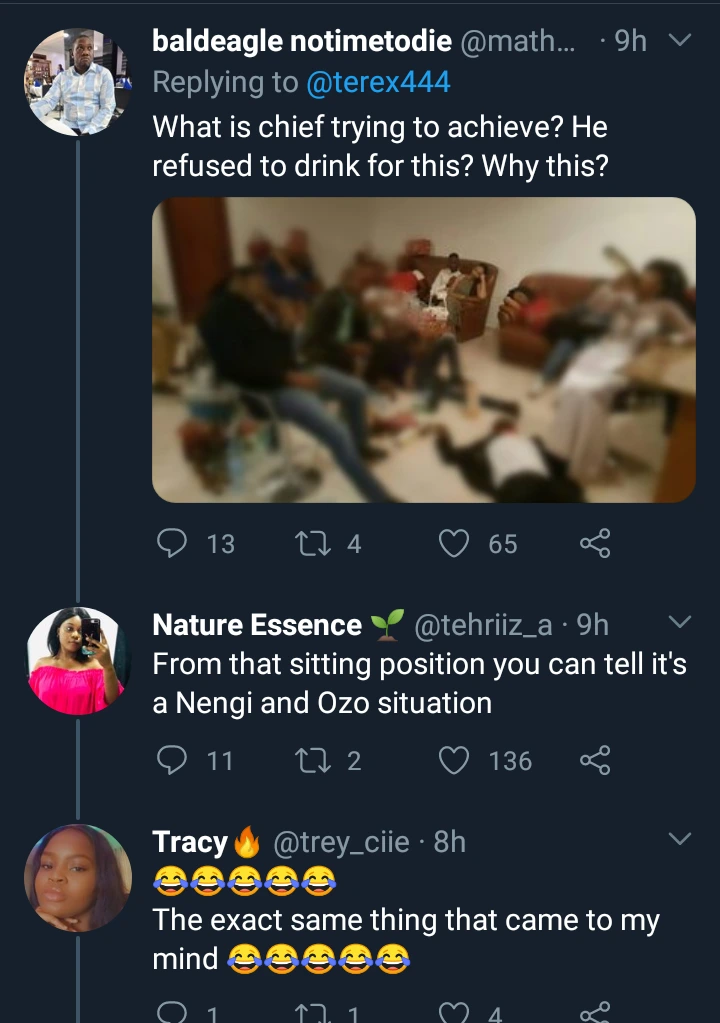720x1023 pixels.
Task: Open options chevron on Nature Essence's tweet
Action: (679, 623)
